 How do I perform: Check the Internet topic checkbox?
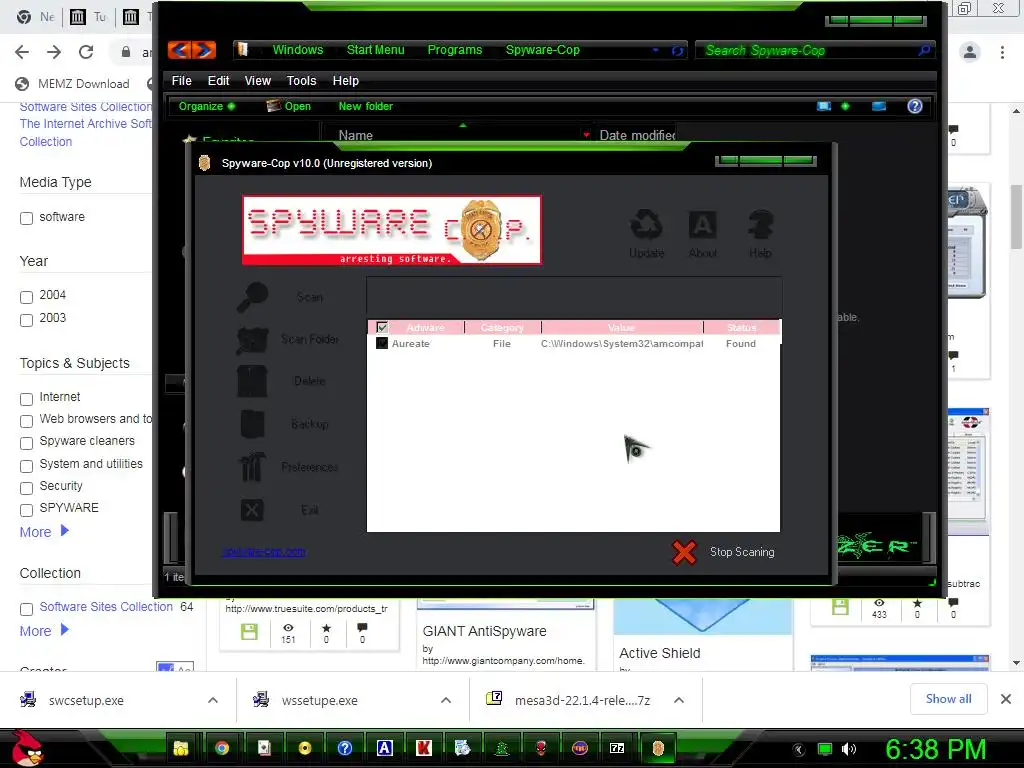pyautogui.click(x=26, y=399)
